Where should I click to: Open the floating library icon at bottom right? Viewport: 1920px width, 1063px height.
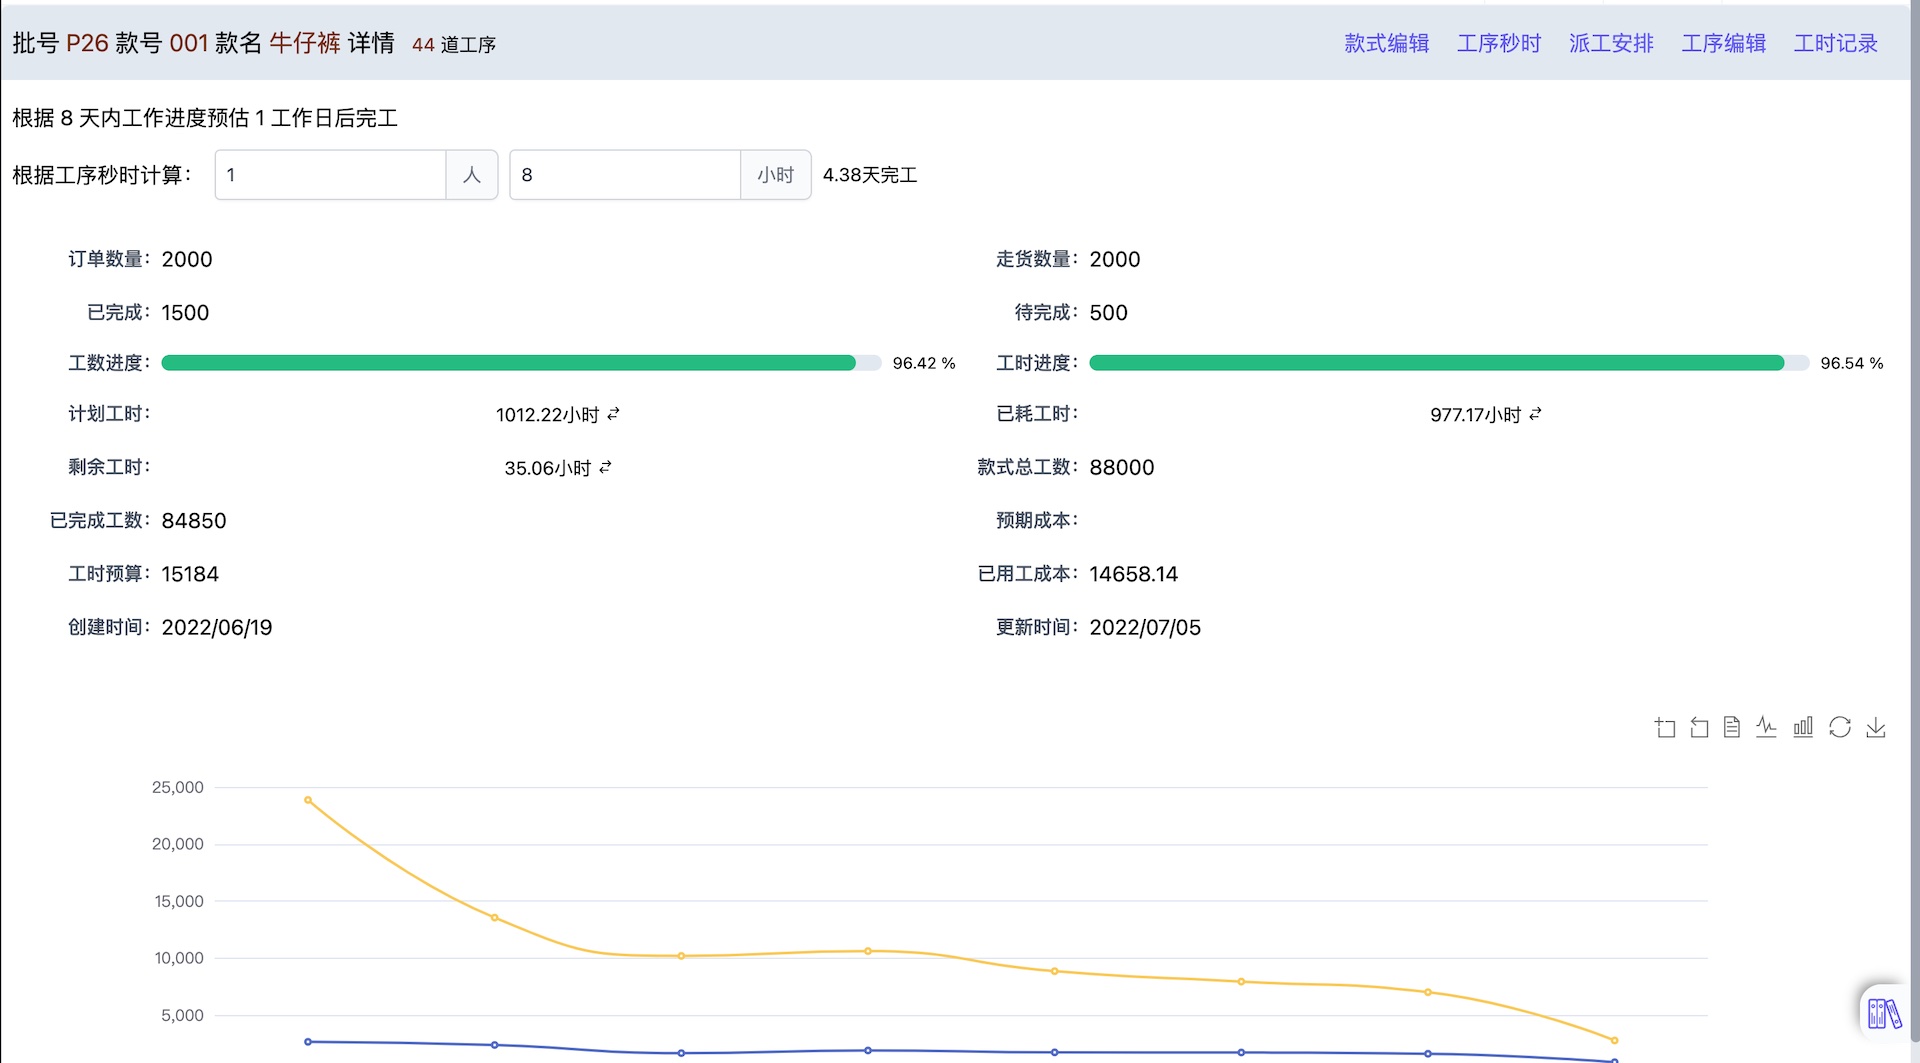pyautogui.click(x=1884, y=1011)
